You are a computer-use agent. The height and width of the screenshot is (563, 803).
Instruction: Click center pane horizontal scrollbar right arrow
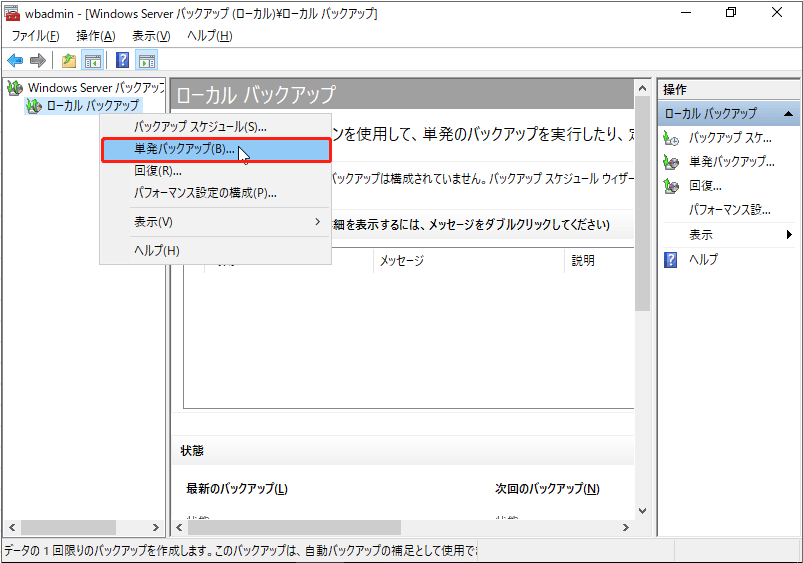[626, 527]
